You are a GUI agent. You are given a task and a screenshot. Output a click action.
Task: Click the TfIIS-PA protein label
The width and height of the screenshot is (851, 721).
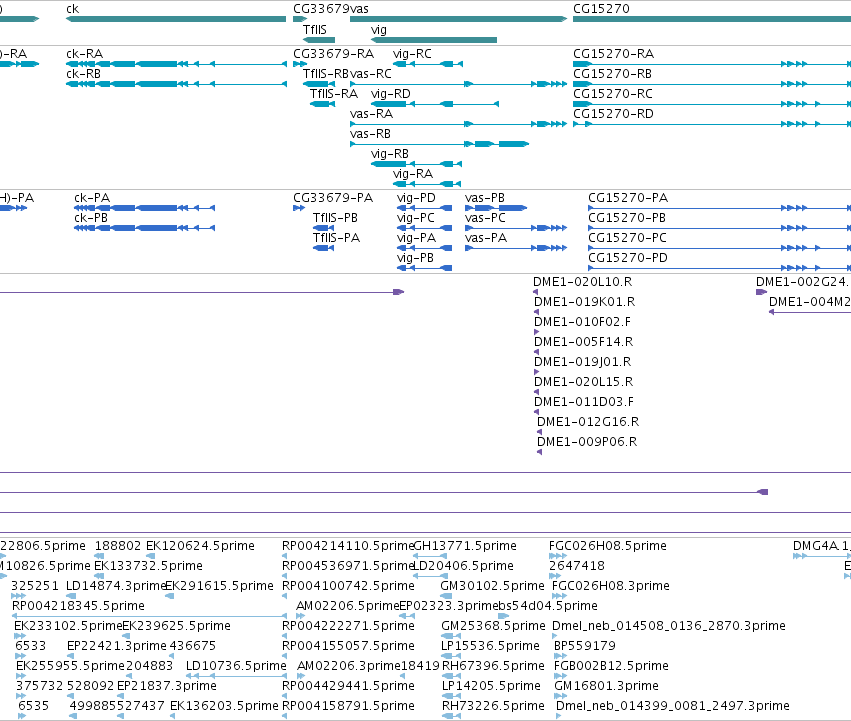tap(336, 238)
